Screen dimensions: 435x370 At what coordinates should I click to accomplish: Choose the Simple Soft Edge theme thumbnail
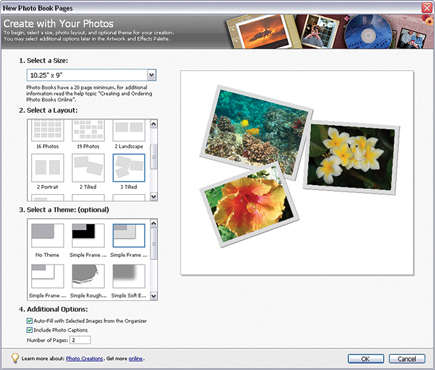coord(129,276)
